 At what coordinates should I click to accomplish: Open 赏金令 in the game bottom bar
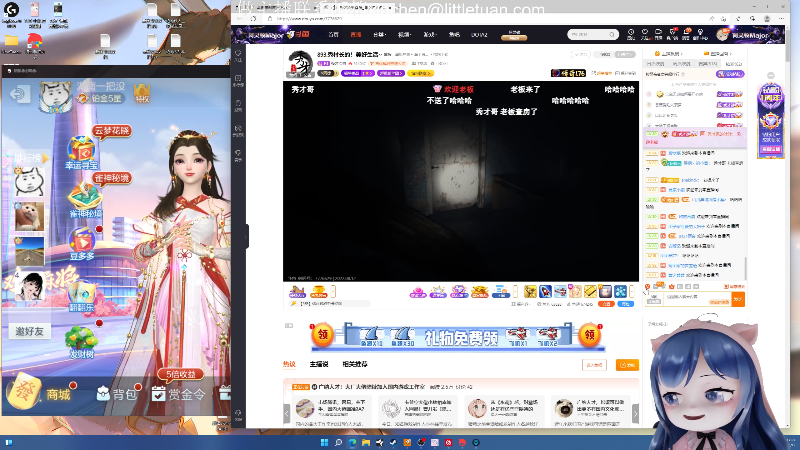[179, 394]
